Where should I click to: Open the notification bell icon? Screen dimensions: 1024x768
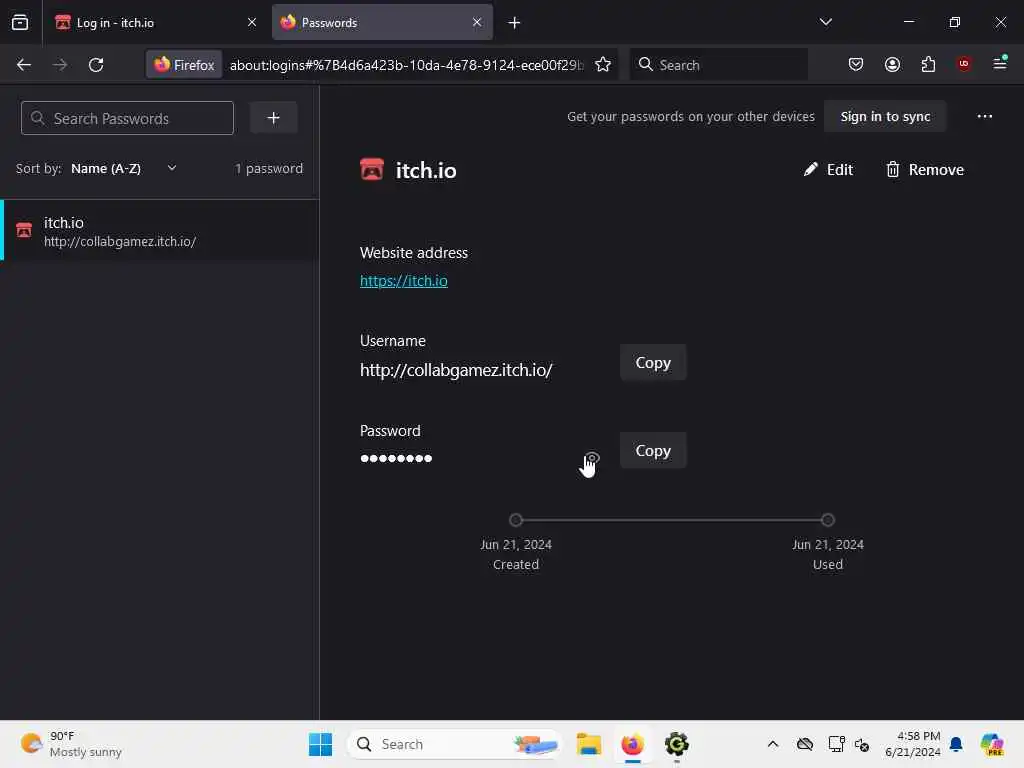[x=956, y=744]
